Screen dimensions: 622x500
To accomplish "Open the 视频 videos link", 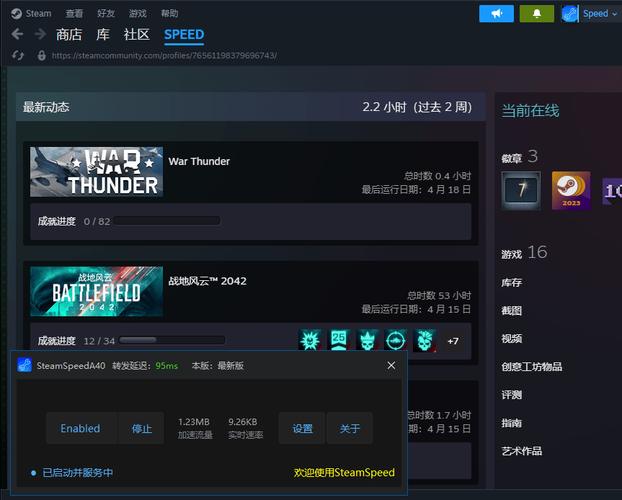I will 512,338.
